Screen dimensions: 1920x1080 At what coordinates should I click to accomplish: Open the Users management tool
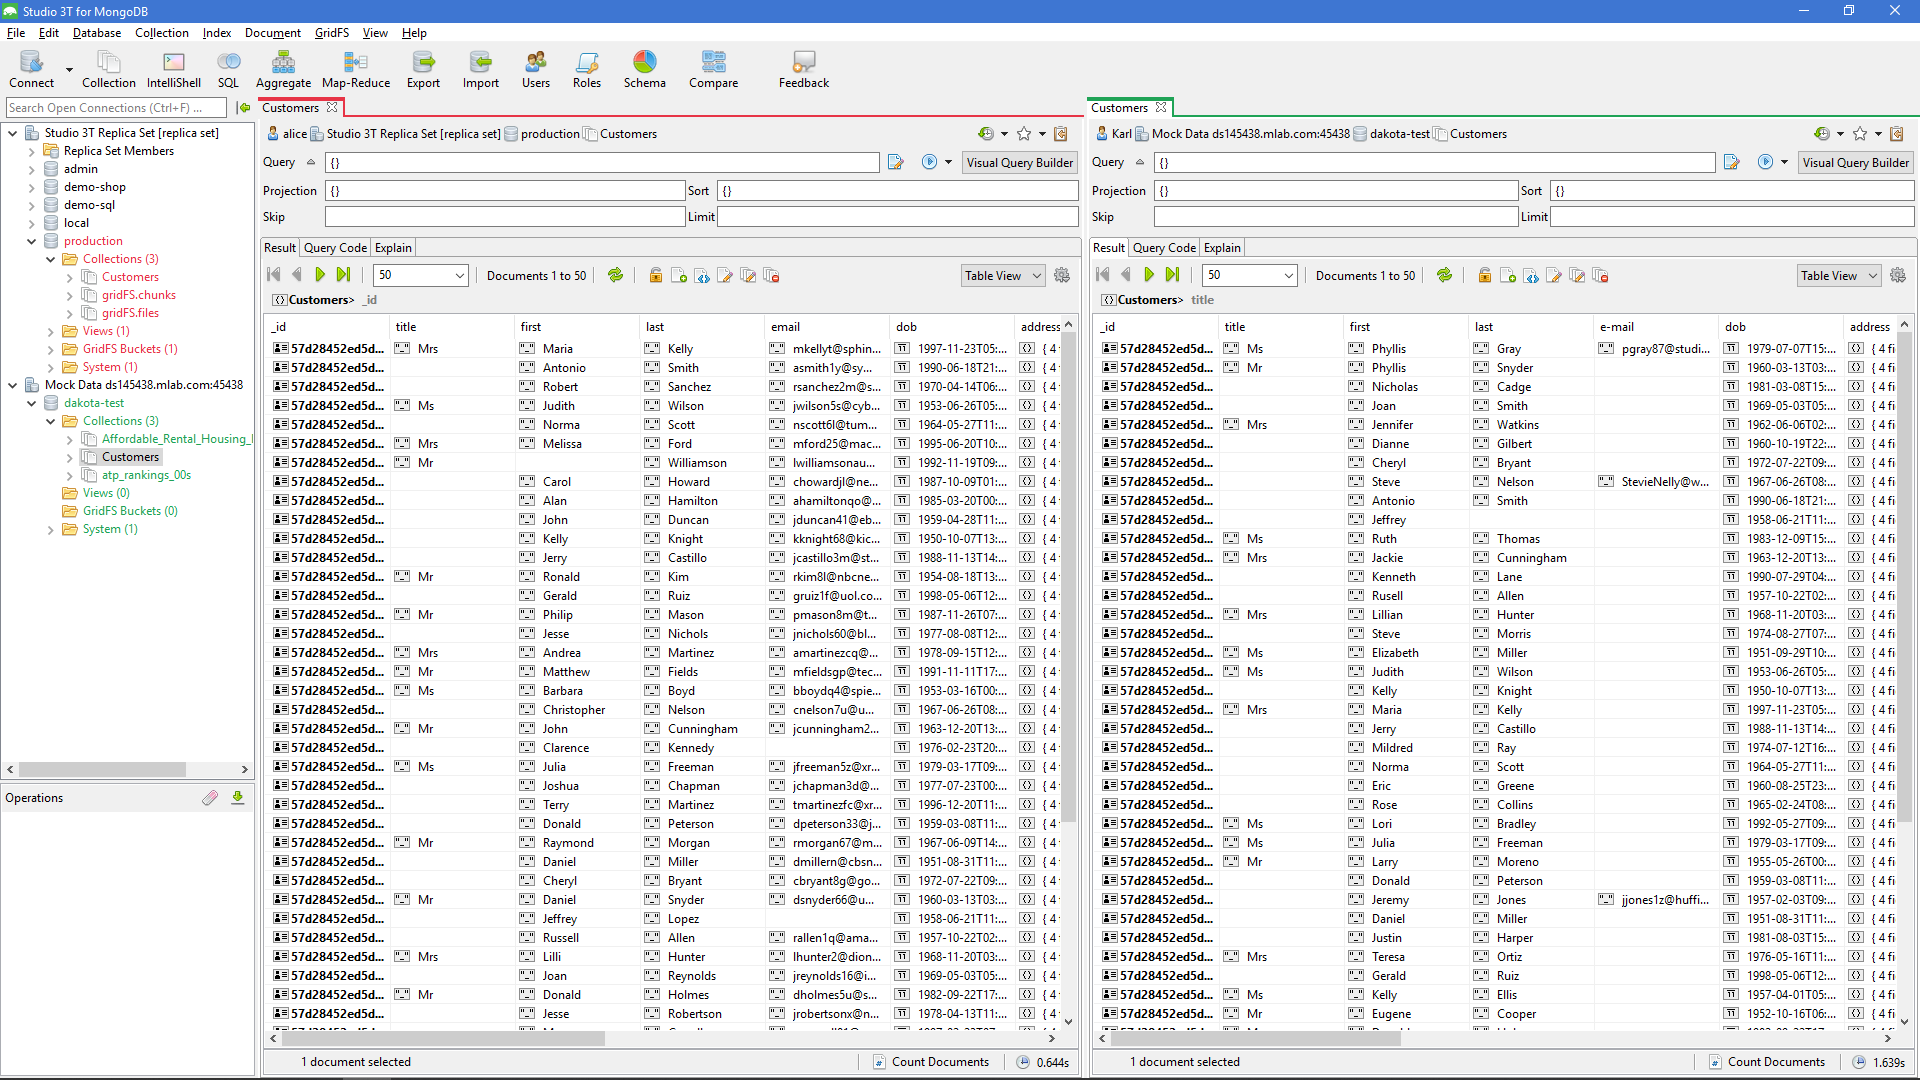[536, 68]
